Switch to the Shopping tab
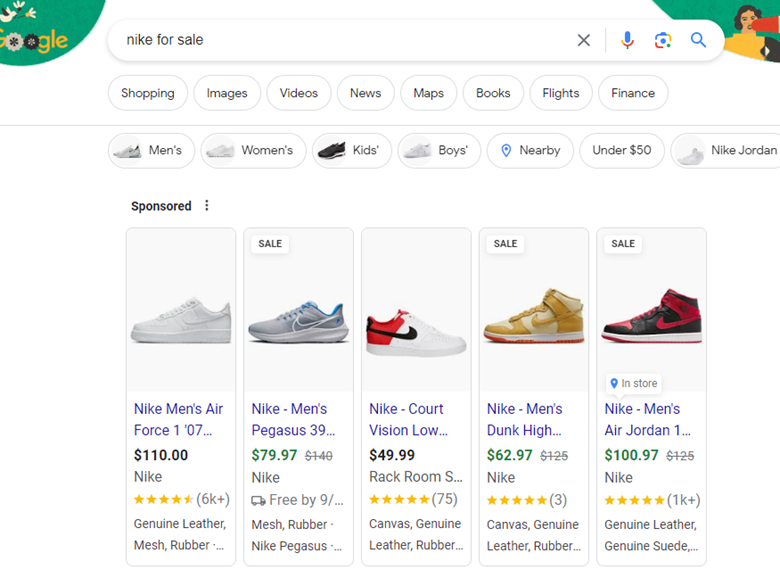The width and height of the screenshot is (780, 578). pyautogui.click(x=148, y=93)
